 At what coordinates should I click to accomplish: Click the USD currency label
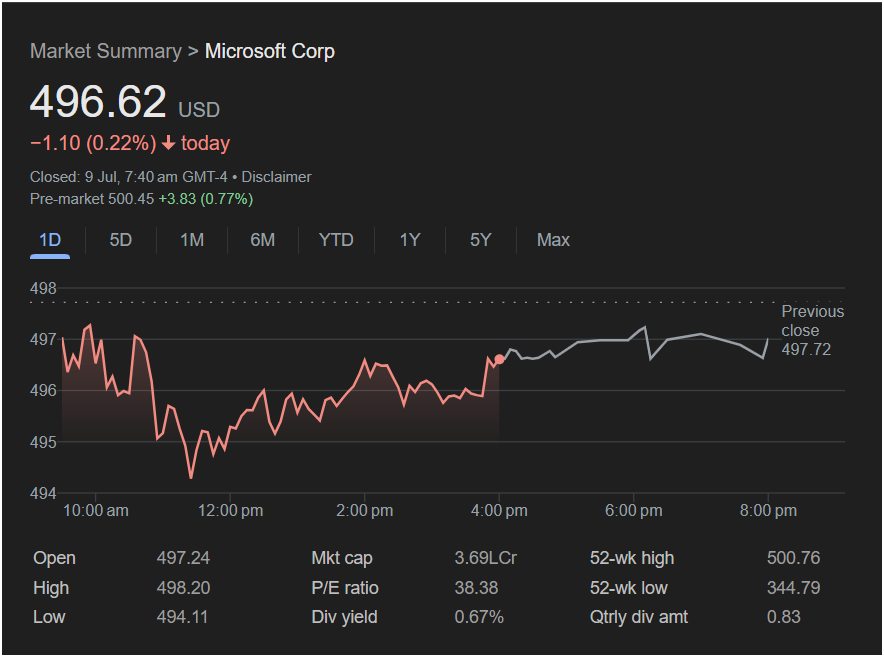point(199,110)
